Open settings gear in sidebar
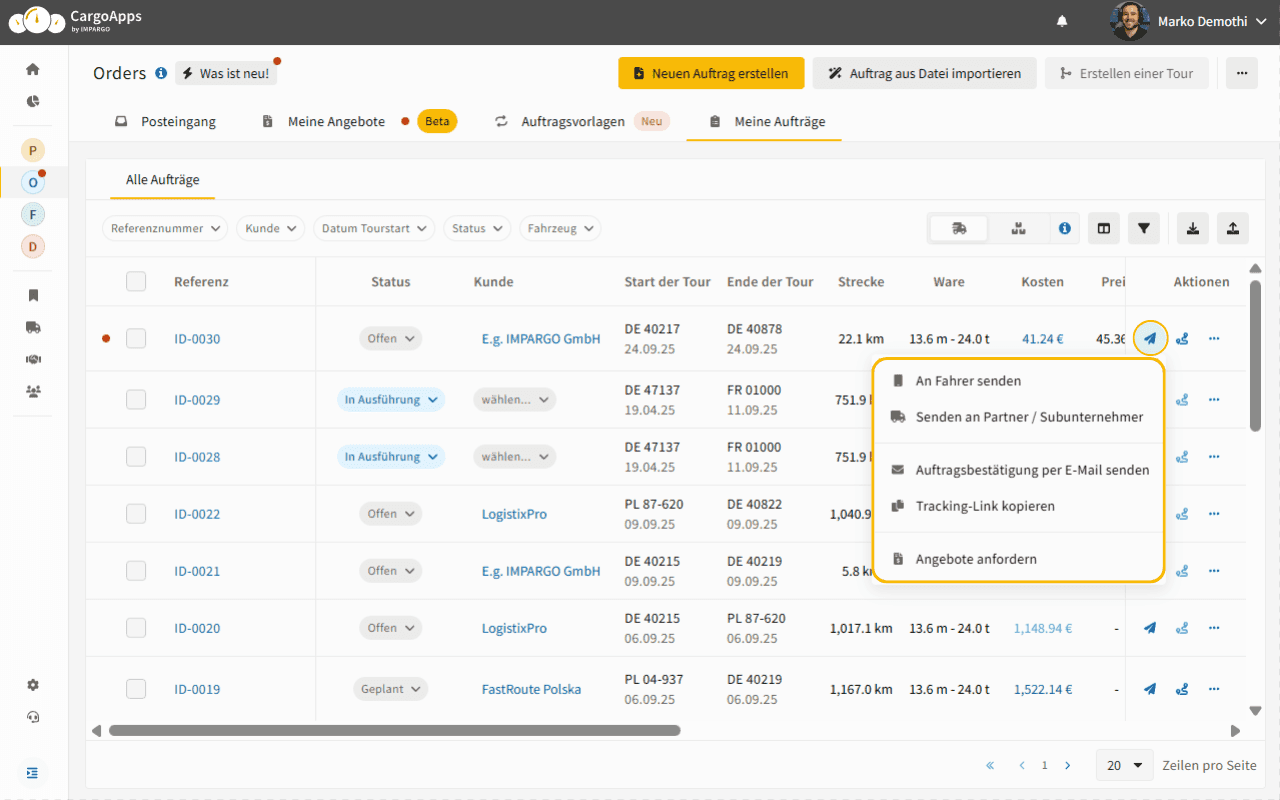This screenshot has height=800, width=1280. point(33,685)
